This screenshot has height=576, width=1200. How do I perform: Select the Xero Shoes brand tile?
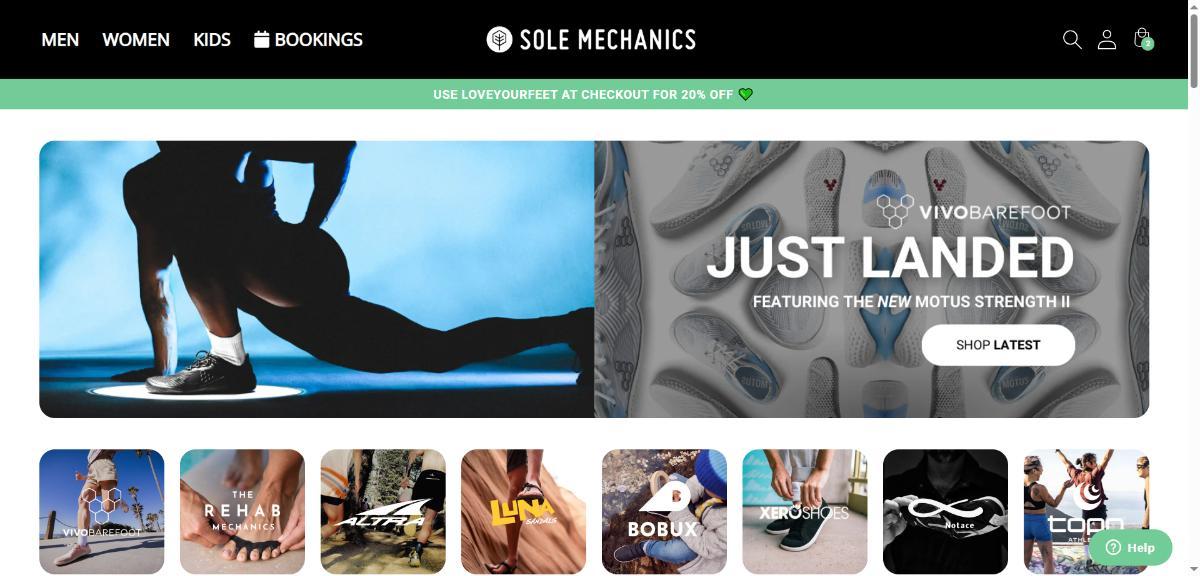[805, 511]
